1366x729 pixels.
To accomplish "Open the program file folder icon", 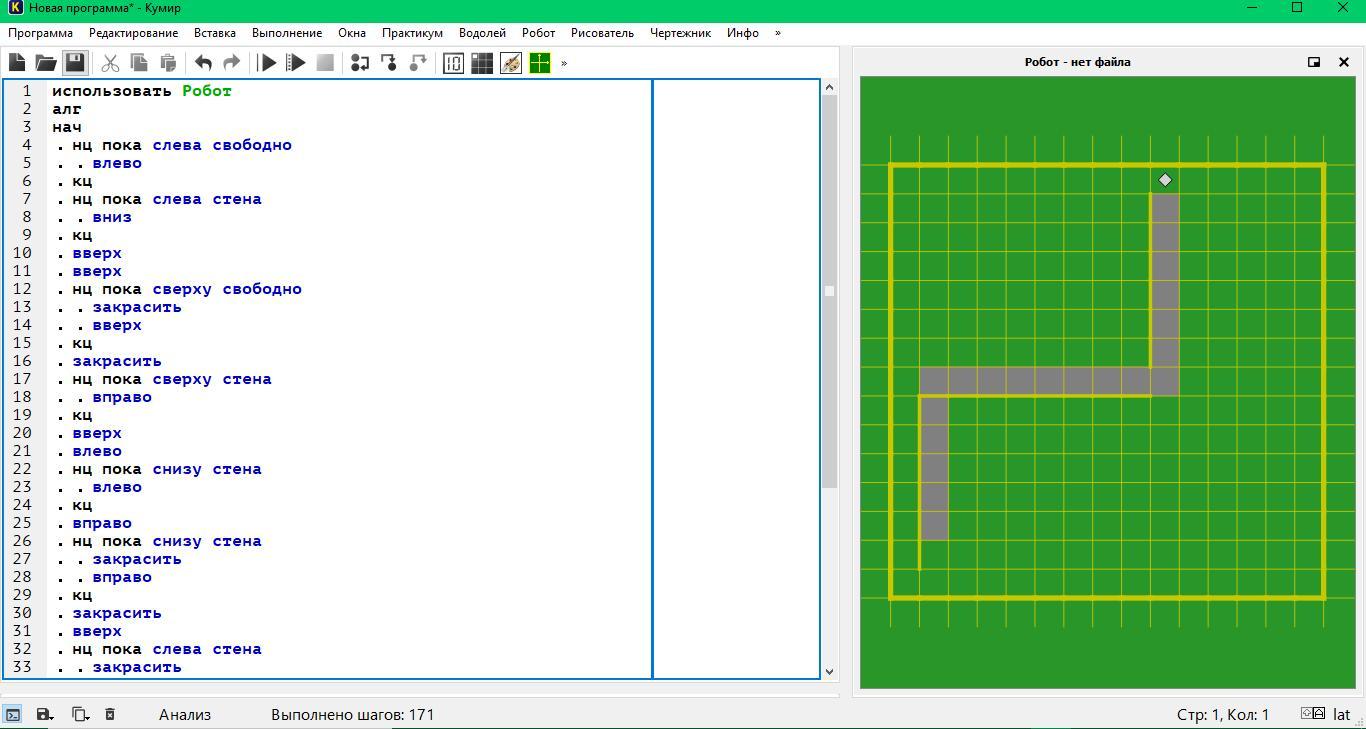I will 46,63.
